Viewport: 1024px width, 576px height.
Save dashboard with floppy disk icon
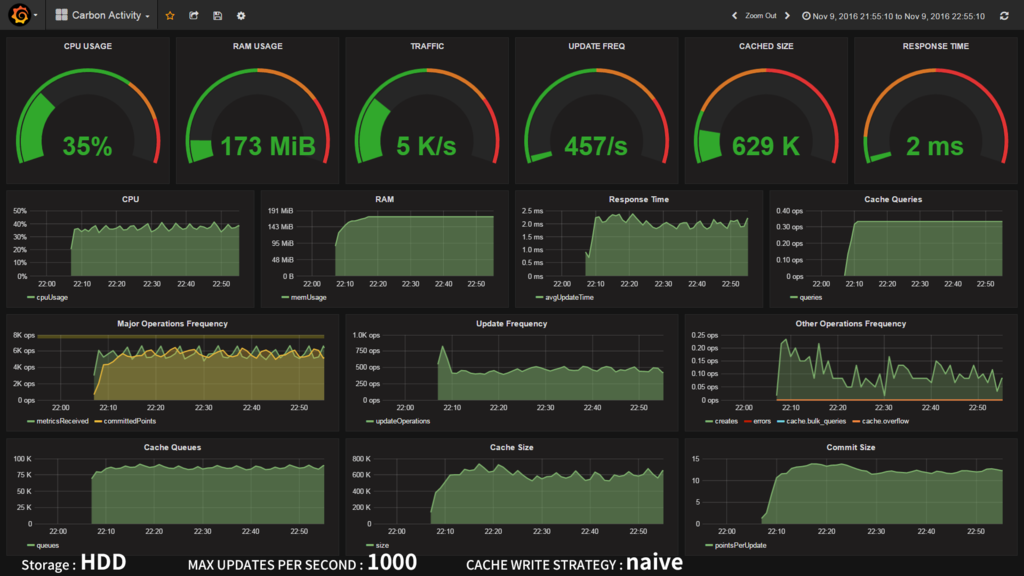217,16
